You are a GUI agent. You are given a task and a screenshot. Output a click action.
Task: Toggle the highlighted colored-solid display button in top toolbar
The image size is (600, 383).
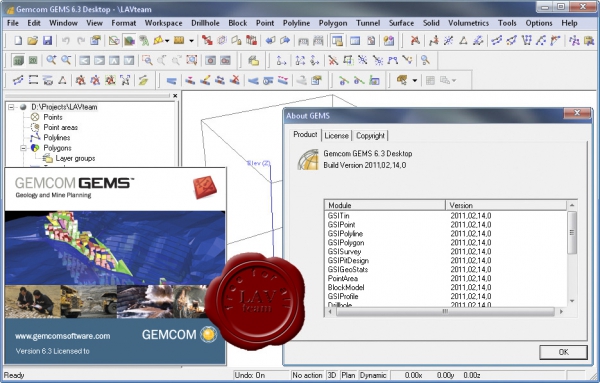coord(129,40)
